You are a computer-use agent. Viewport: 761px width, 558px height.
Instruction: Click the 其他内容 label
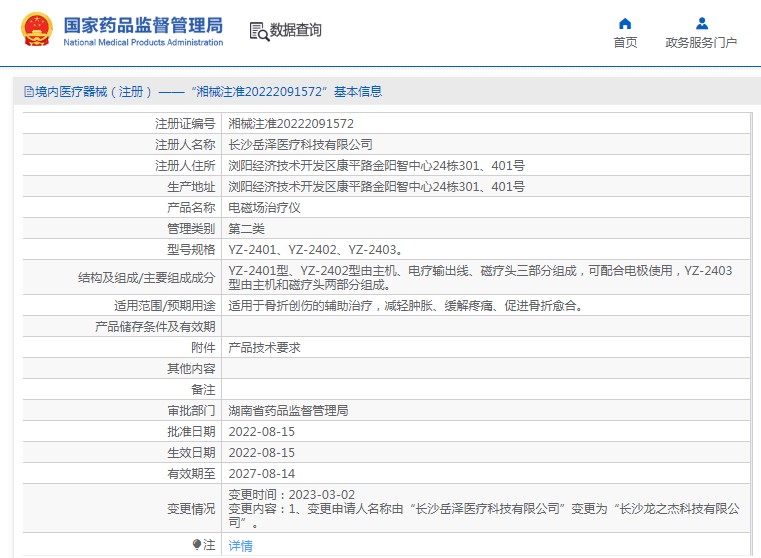pyautogui.click(x=191, y=368)
